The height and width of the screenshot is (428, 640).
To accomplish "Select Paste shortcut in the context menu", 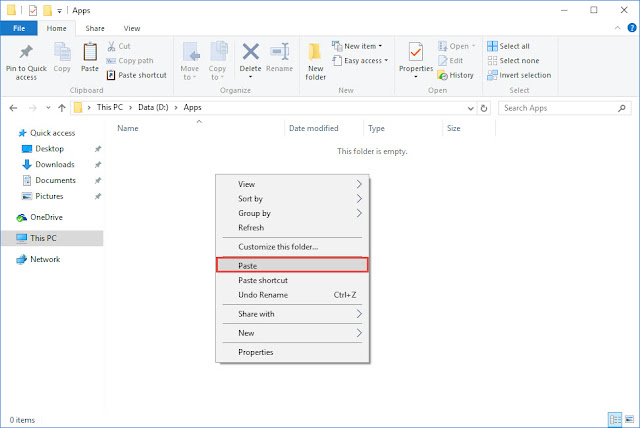I will tap(293, 280).
